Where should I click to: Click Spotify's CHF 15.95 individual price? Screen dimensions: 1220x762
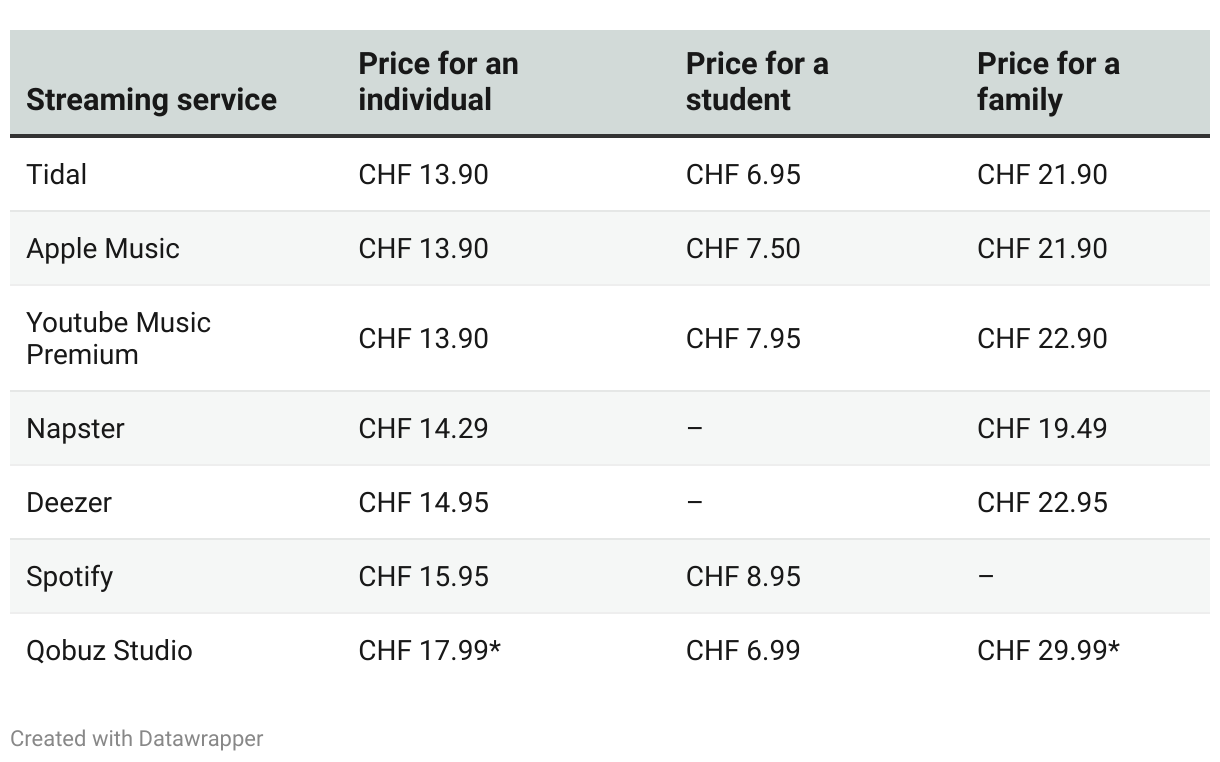click(x=423, y=577)
